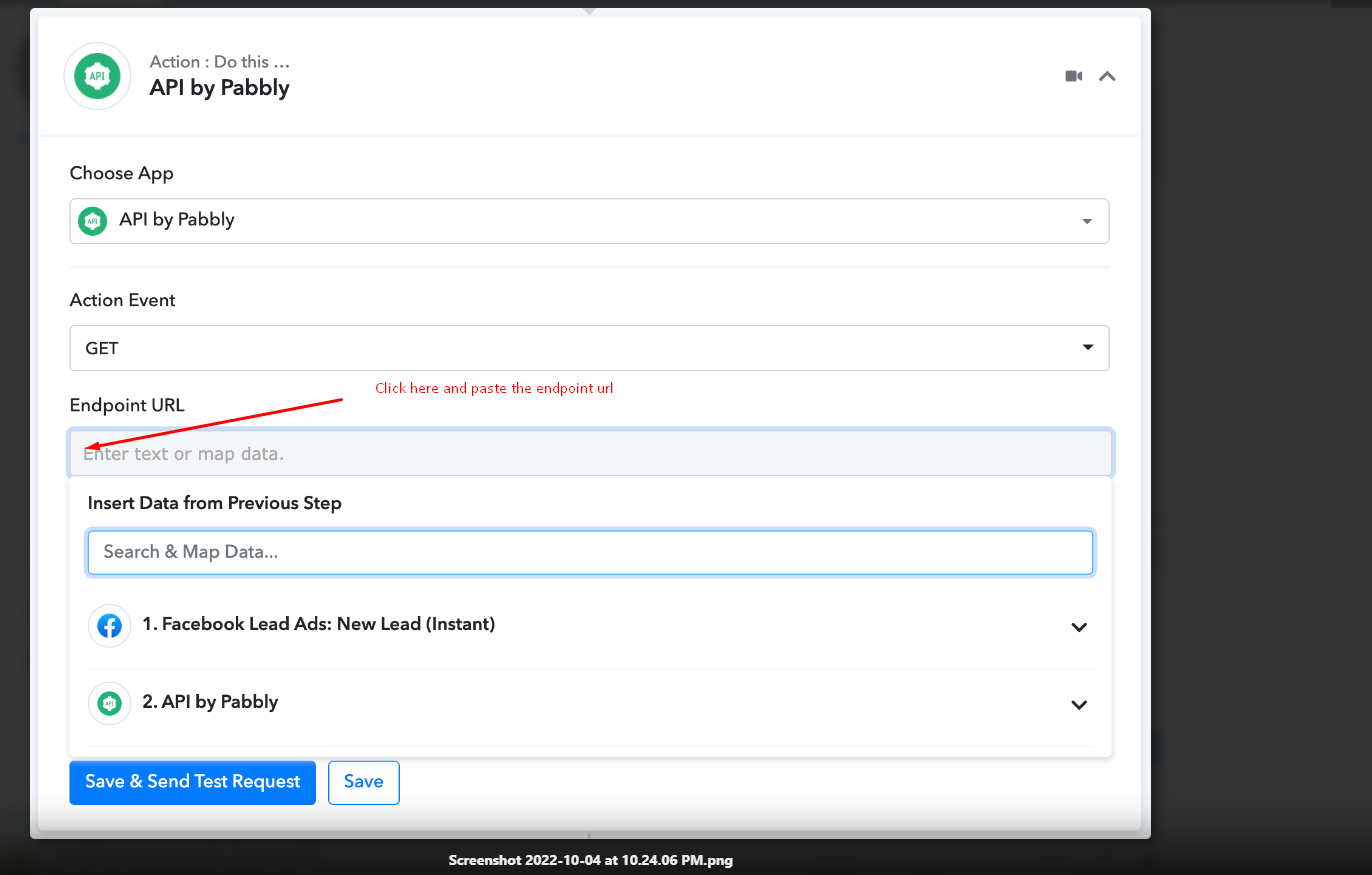1372x875 pixels.
Task: Click the Insert Data from Previous Step heading
Action: tap(215, 503)
